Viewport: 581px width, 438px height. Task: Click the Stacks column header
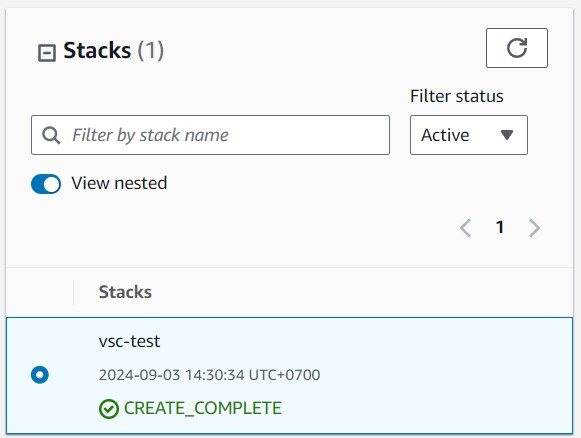(x=125, y=292)
